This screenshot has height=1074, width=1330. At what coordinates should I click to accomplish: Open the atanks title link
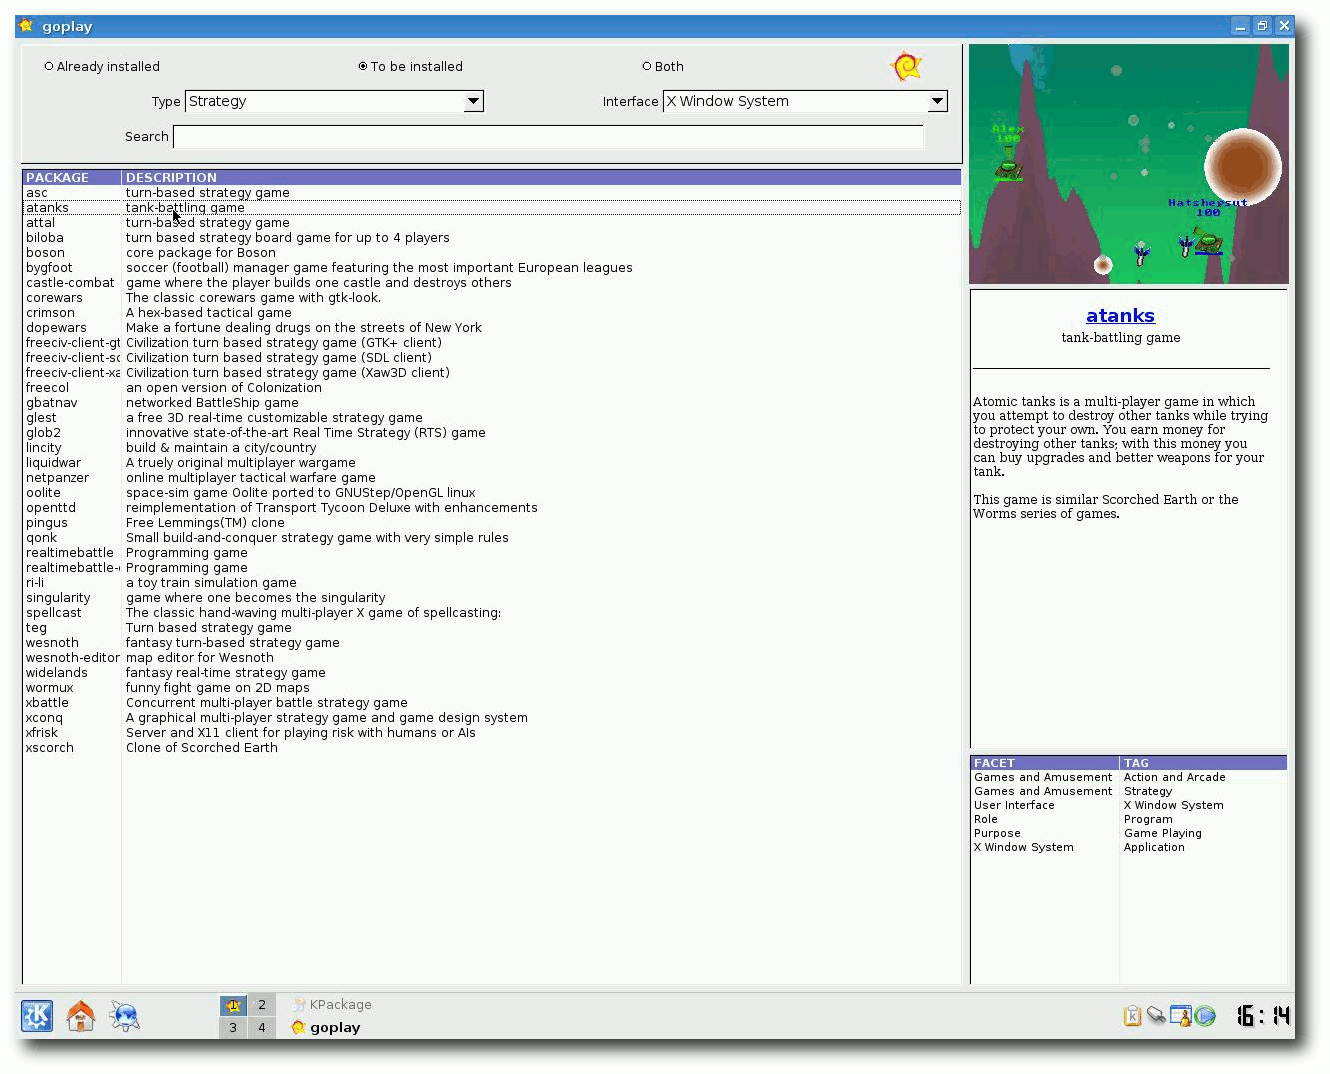pyautogui.click(x=1120, y=316)
